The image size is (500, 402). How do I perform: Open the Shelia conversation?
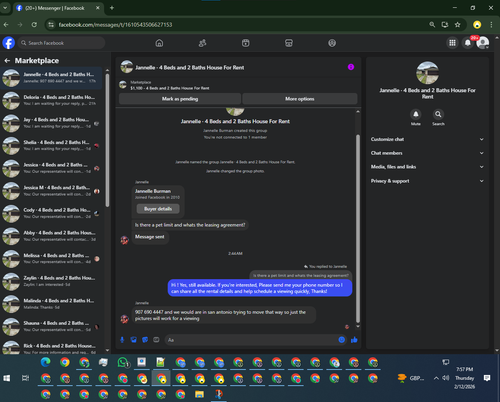coord(52,146)
